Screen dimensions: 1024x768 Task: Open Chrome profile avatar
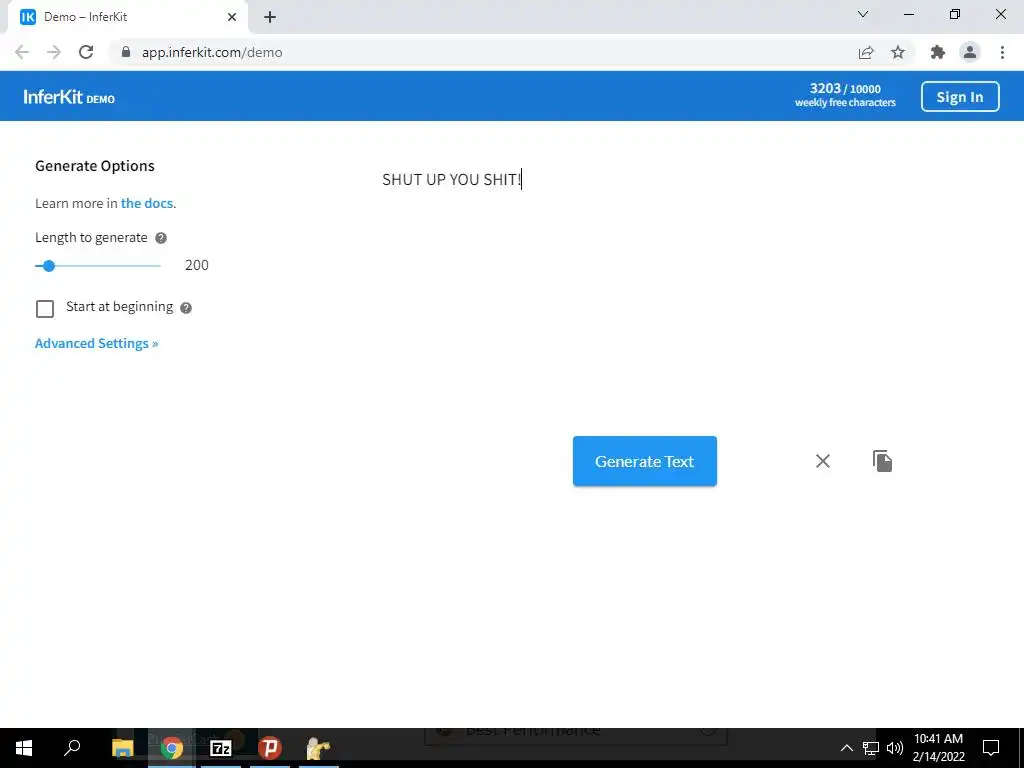point(970,52)
